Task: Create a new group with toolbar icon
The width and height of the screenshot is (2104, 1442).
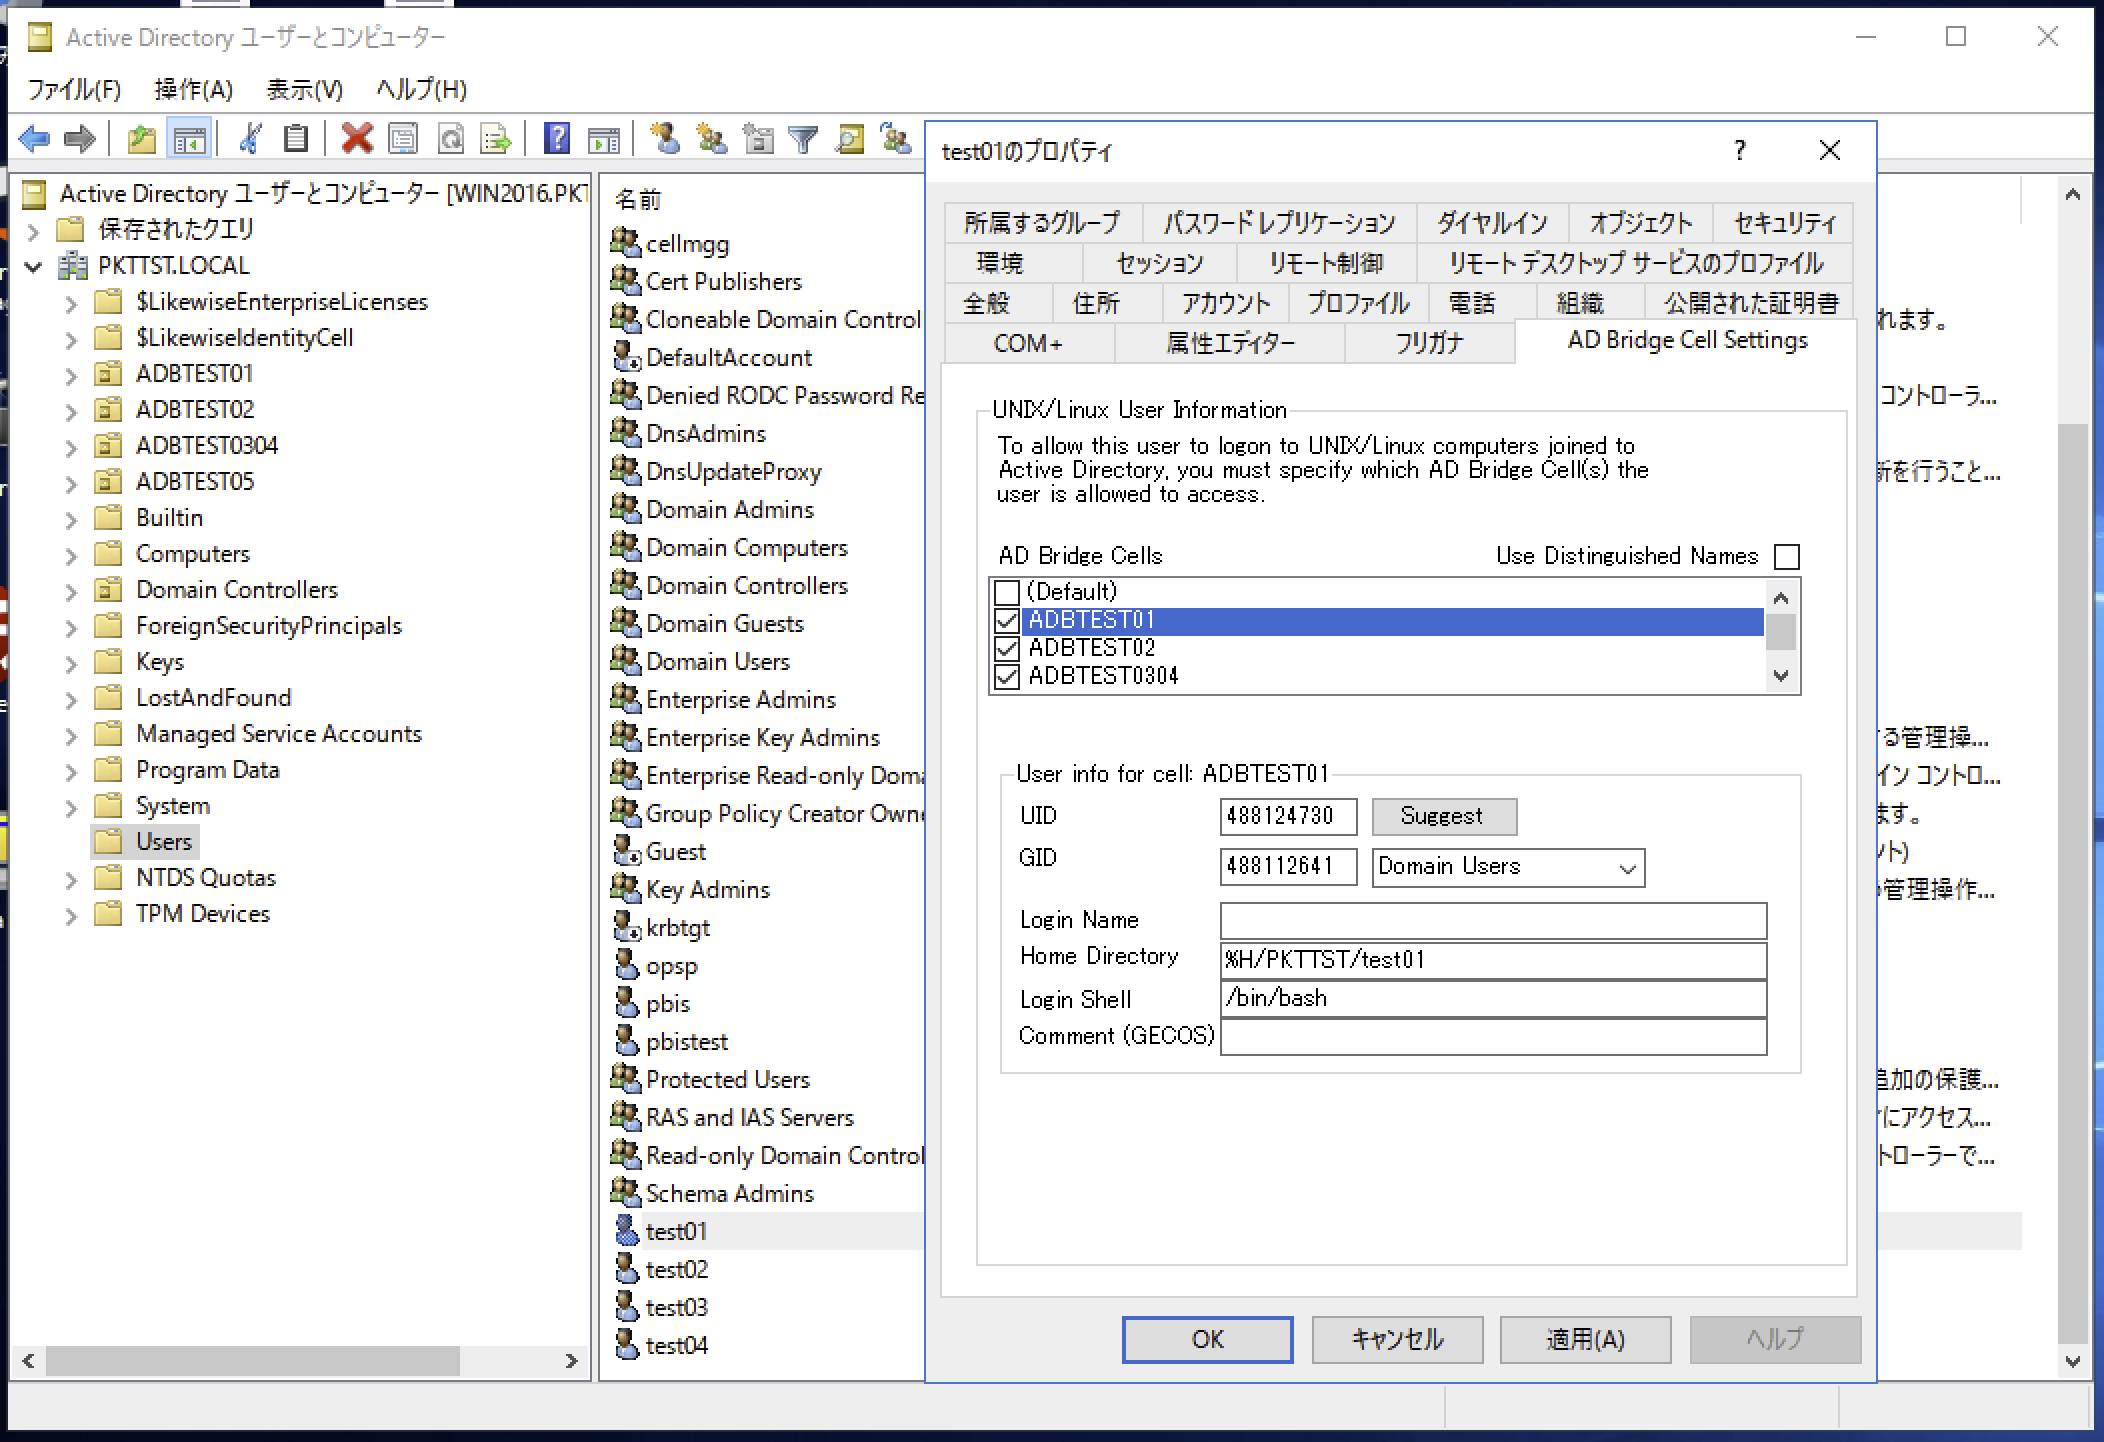Action: (712, 138)
